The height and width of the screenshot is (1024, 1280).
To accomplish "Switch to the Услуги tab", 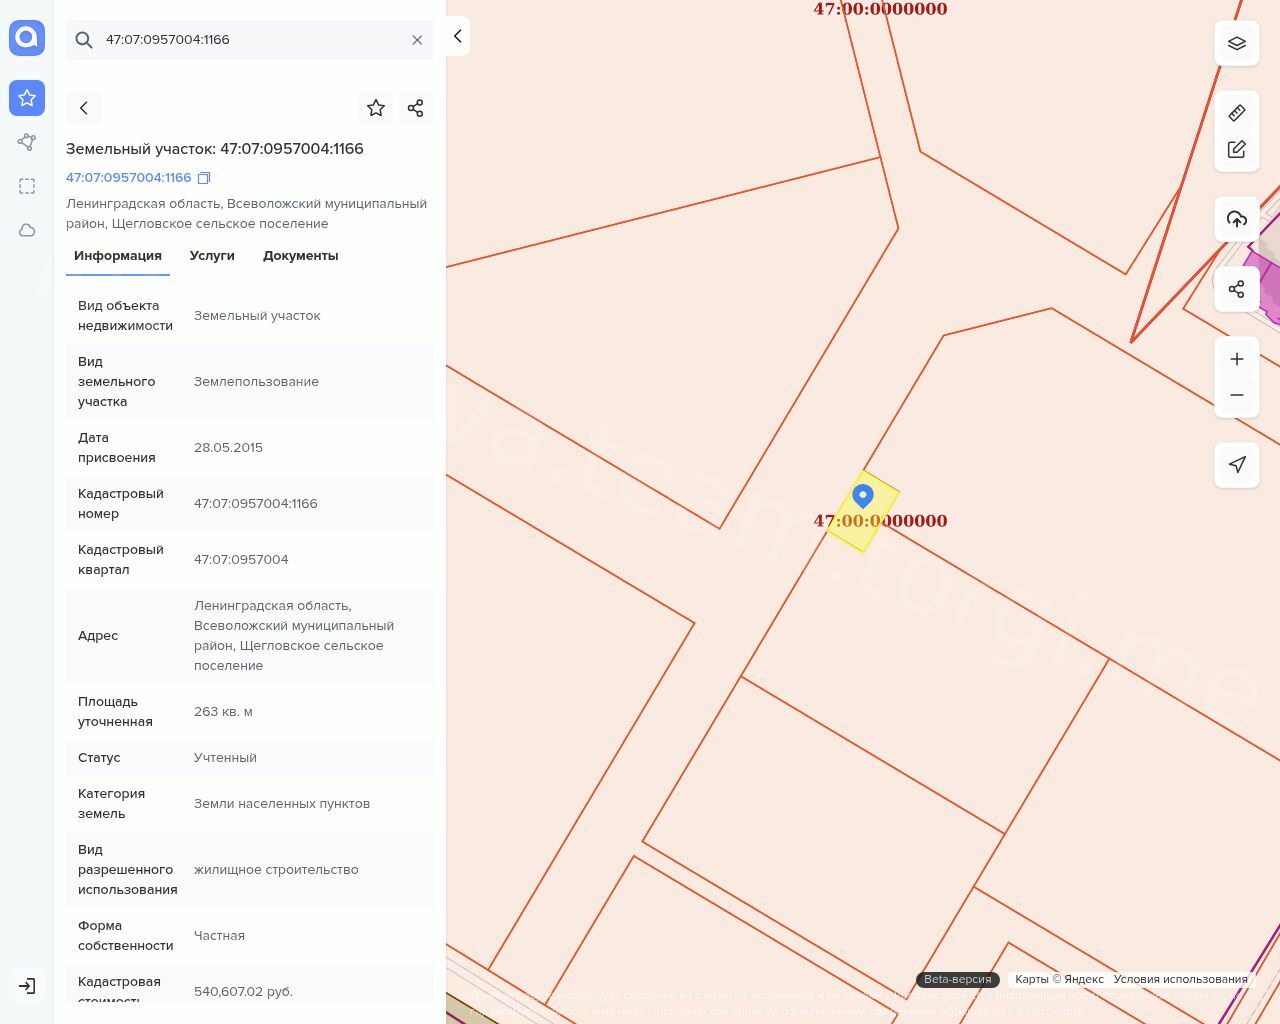I will click(212, 256).
